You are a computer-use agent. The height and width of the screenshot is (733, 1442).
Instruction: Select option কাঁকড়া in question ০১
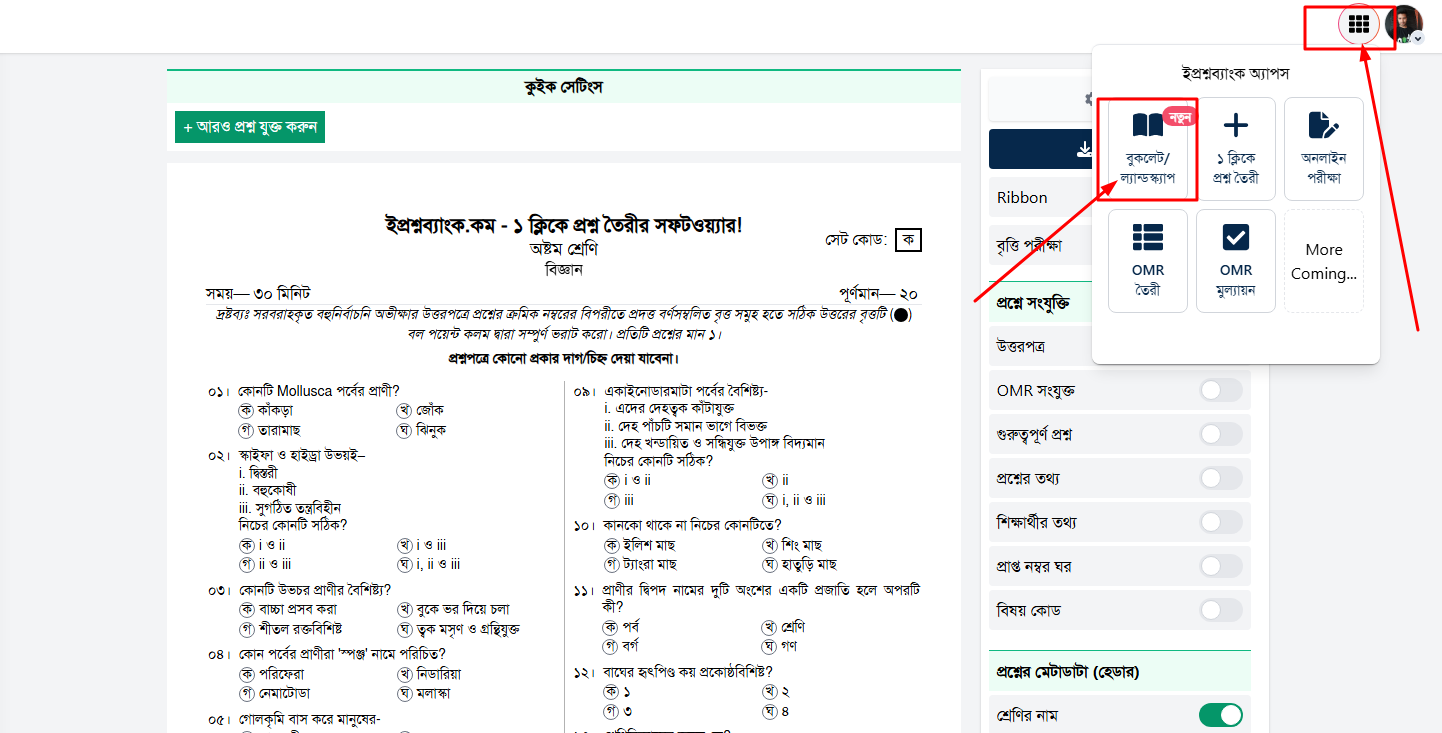point(267,410)
